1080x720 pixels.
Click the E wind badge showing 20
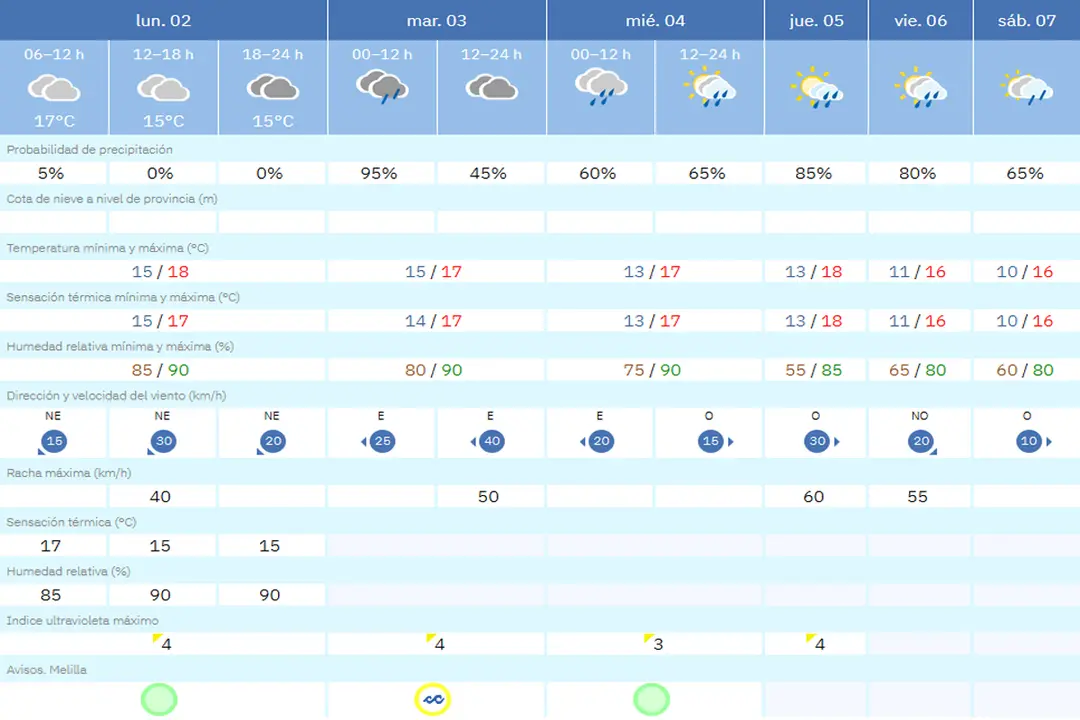(599, 441)
